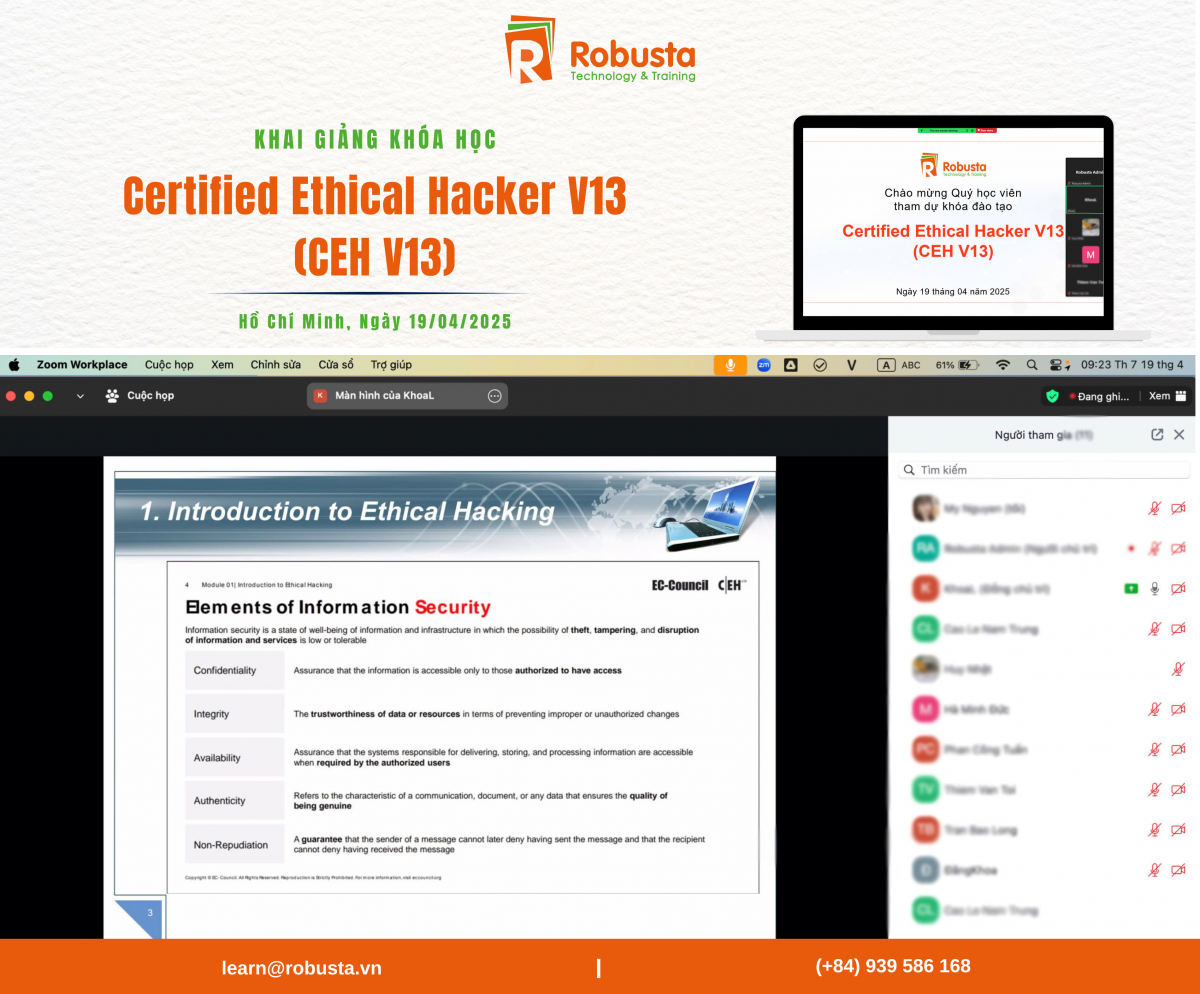1200x994 pixels.
Task: Click the red recording dot in Robusta Admin row
Action: point(1130,548)
